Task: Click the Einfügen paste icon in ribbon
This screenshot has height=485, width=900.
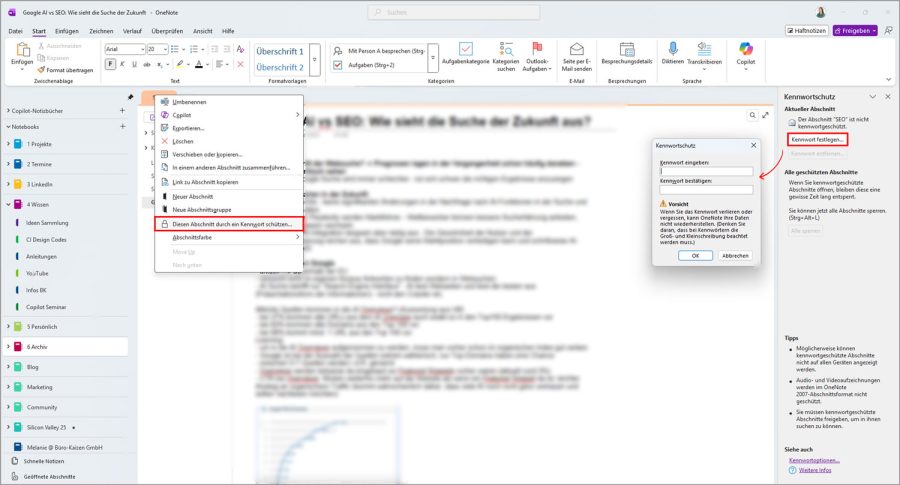Action: click(x=22, y=50)
